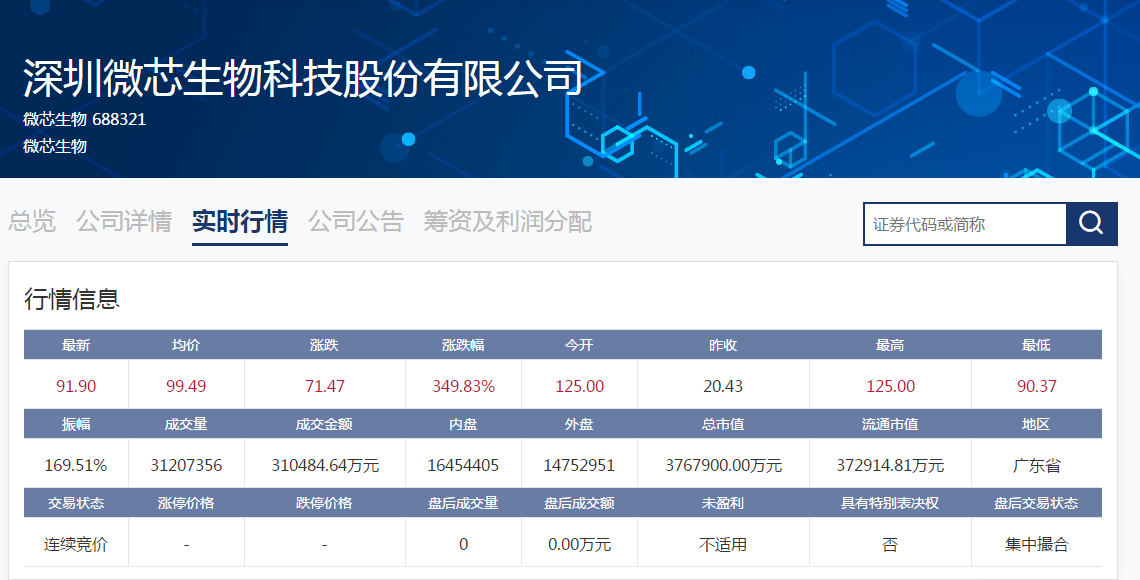Click the 0.00万元 after-hours amount
Screen dimensions: 1140x580
point(579,544)
